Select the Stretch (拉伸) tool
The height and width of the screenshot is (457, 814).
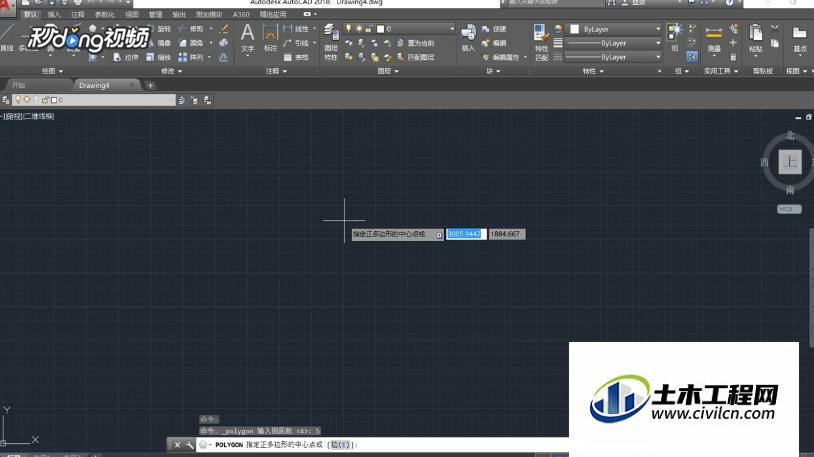(x=126, y=57)
